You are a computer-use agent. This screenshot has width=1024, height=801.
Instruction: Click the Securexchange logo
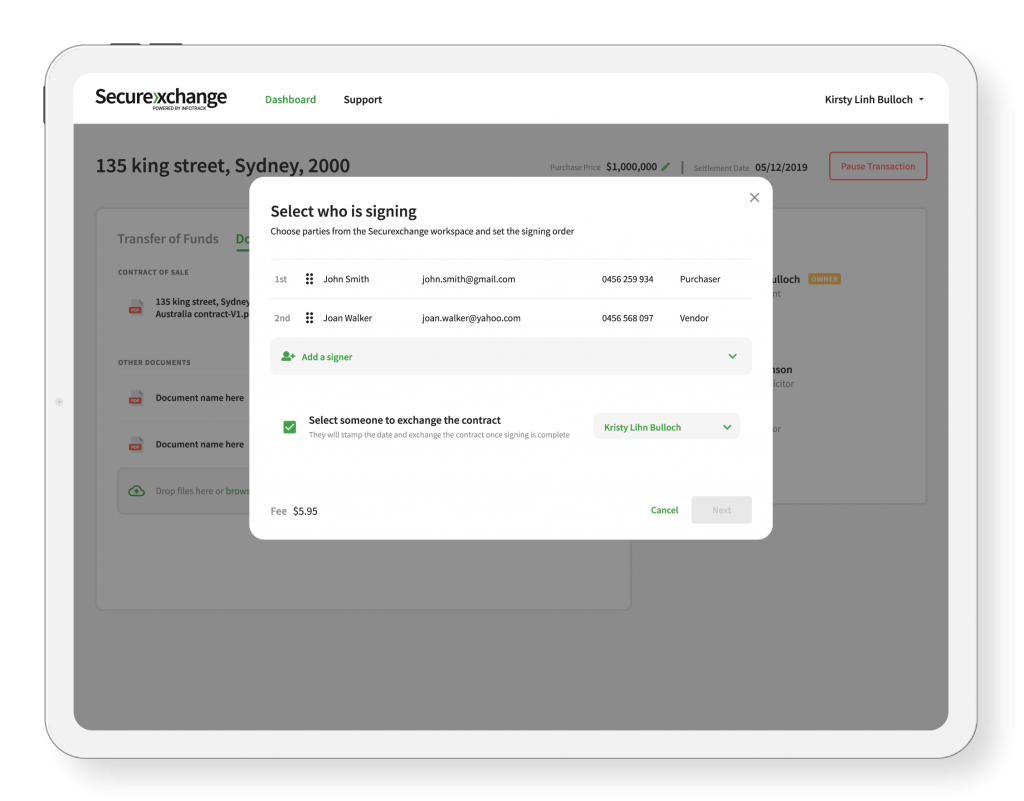[161, 98]
